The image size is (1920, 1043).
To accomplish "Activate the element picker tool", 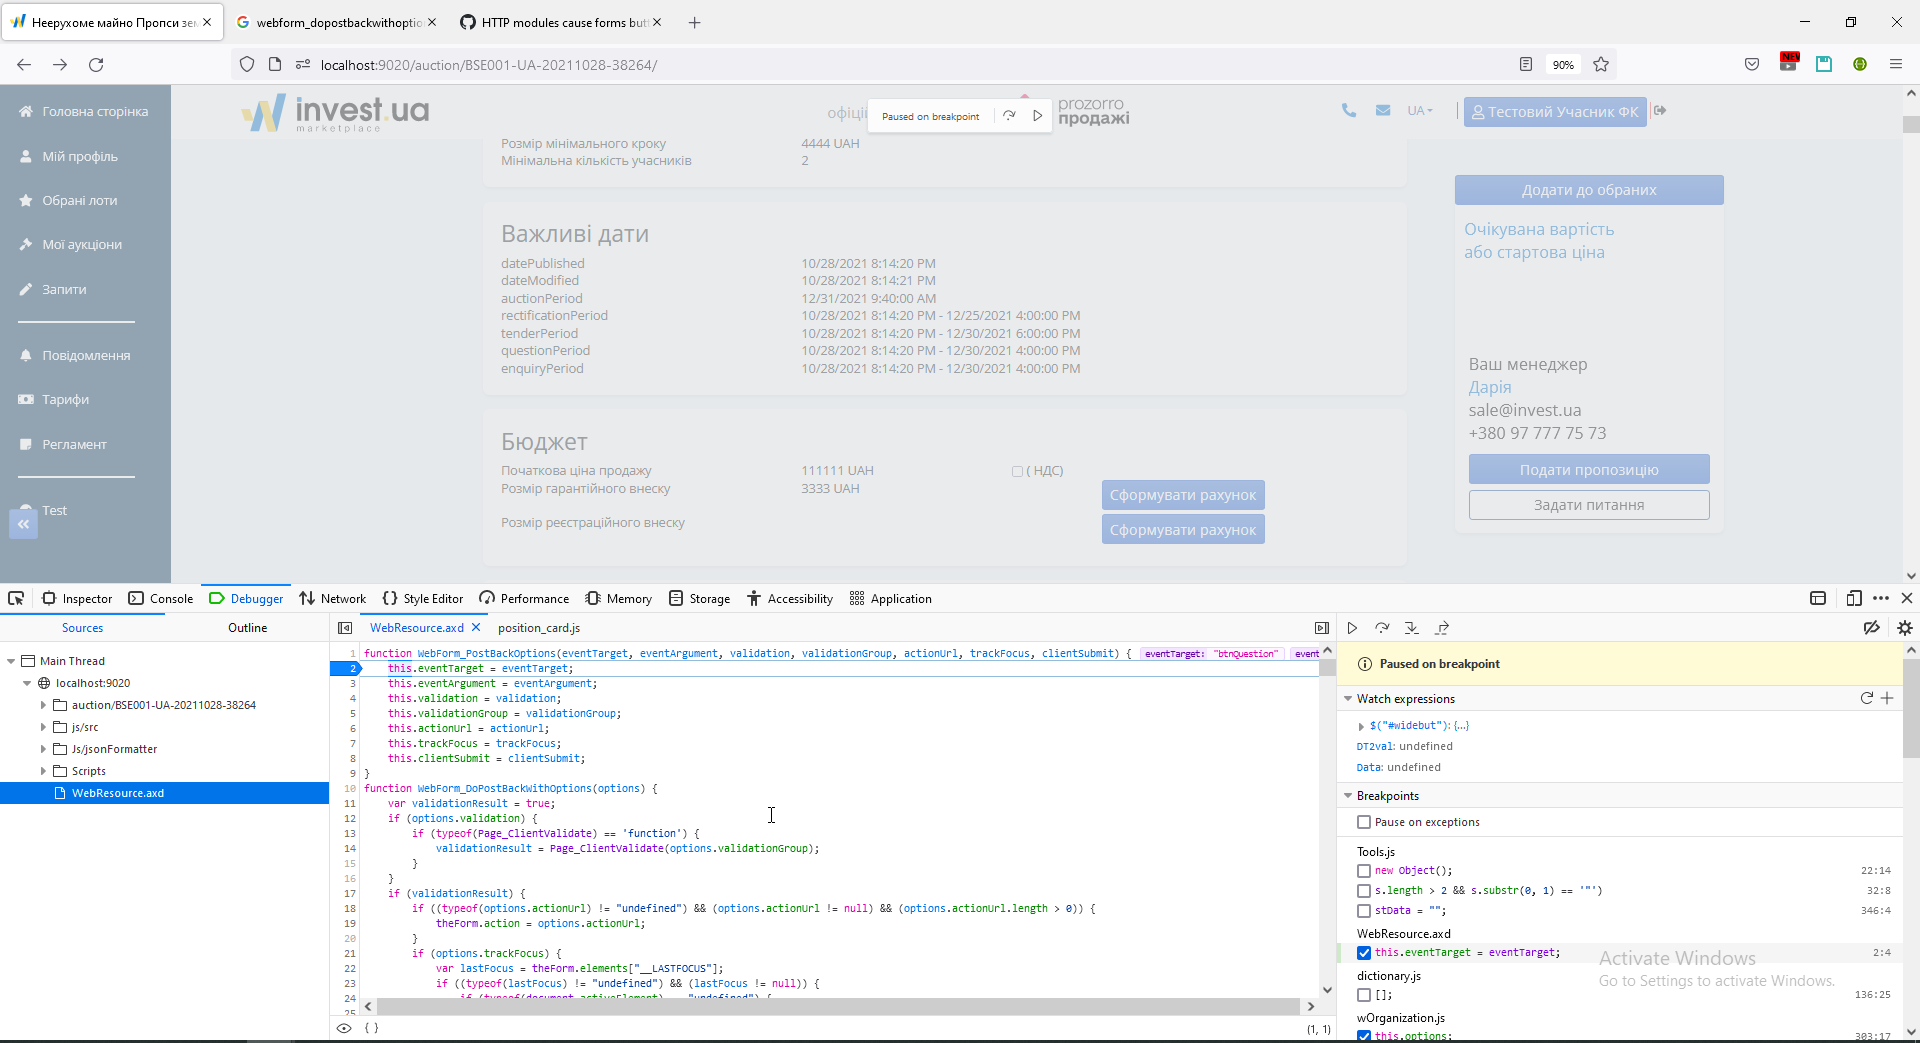I will click(16, 598).
